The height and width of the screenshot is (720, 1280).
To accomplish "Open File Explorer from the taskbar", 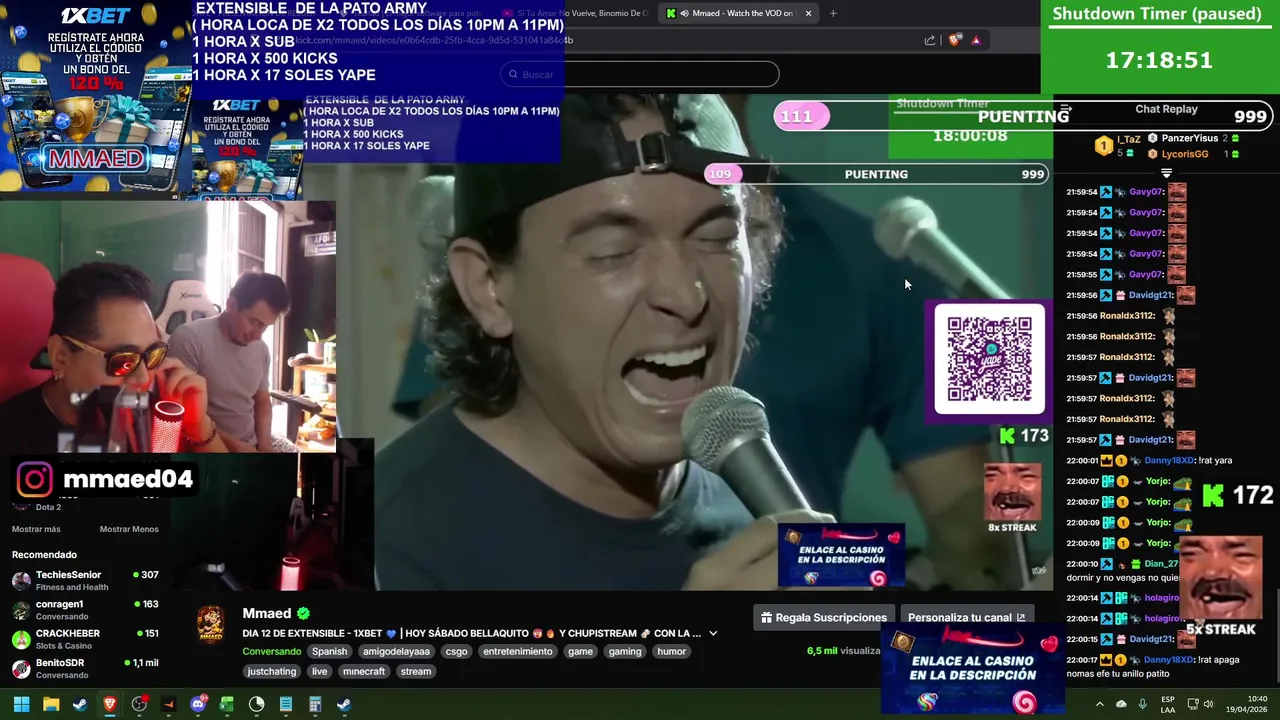I will tap(51, 704).
